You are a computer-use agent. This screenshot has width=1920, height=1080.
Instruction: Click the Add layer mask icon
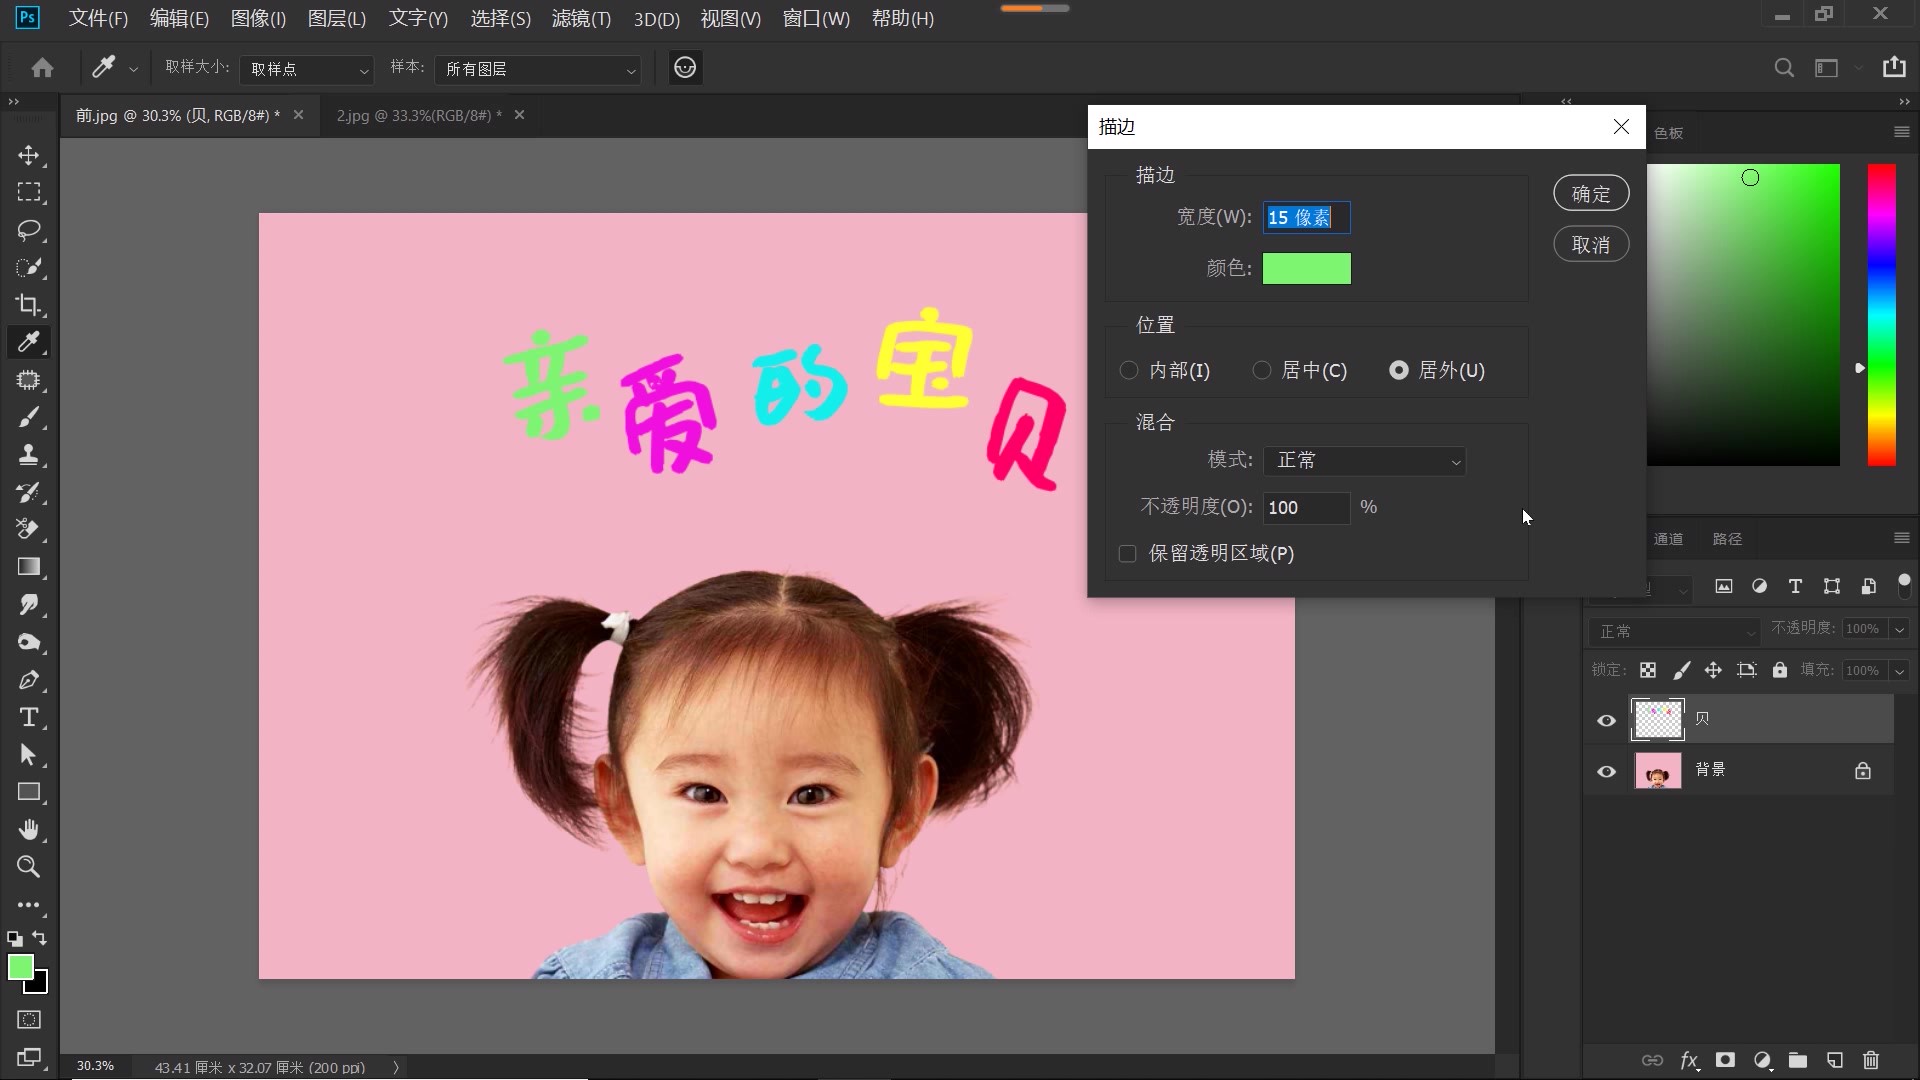(x=1724, y=1061)
